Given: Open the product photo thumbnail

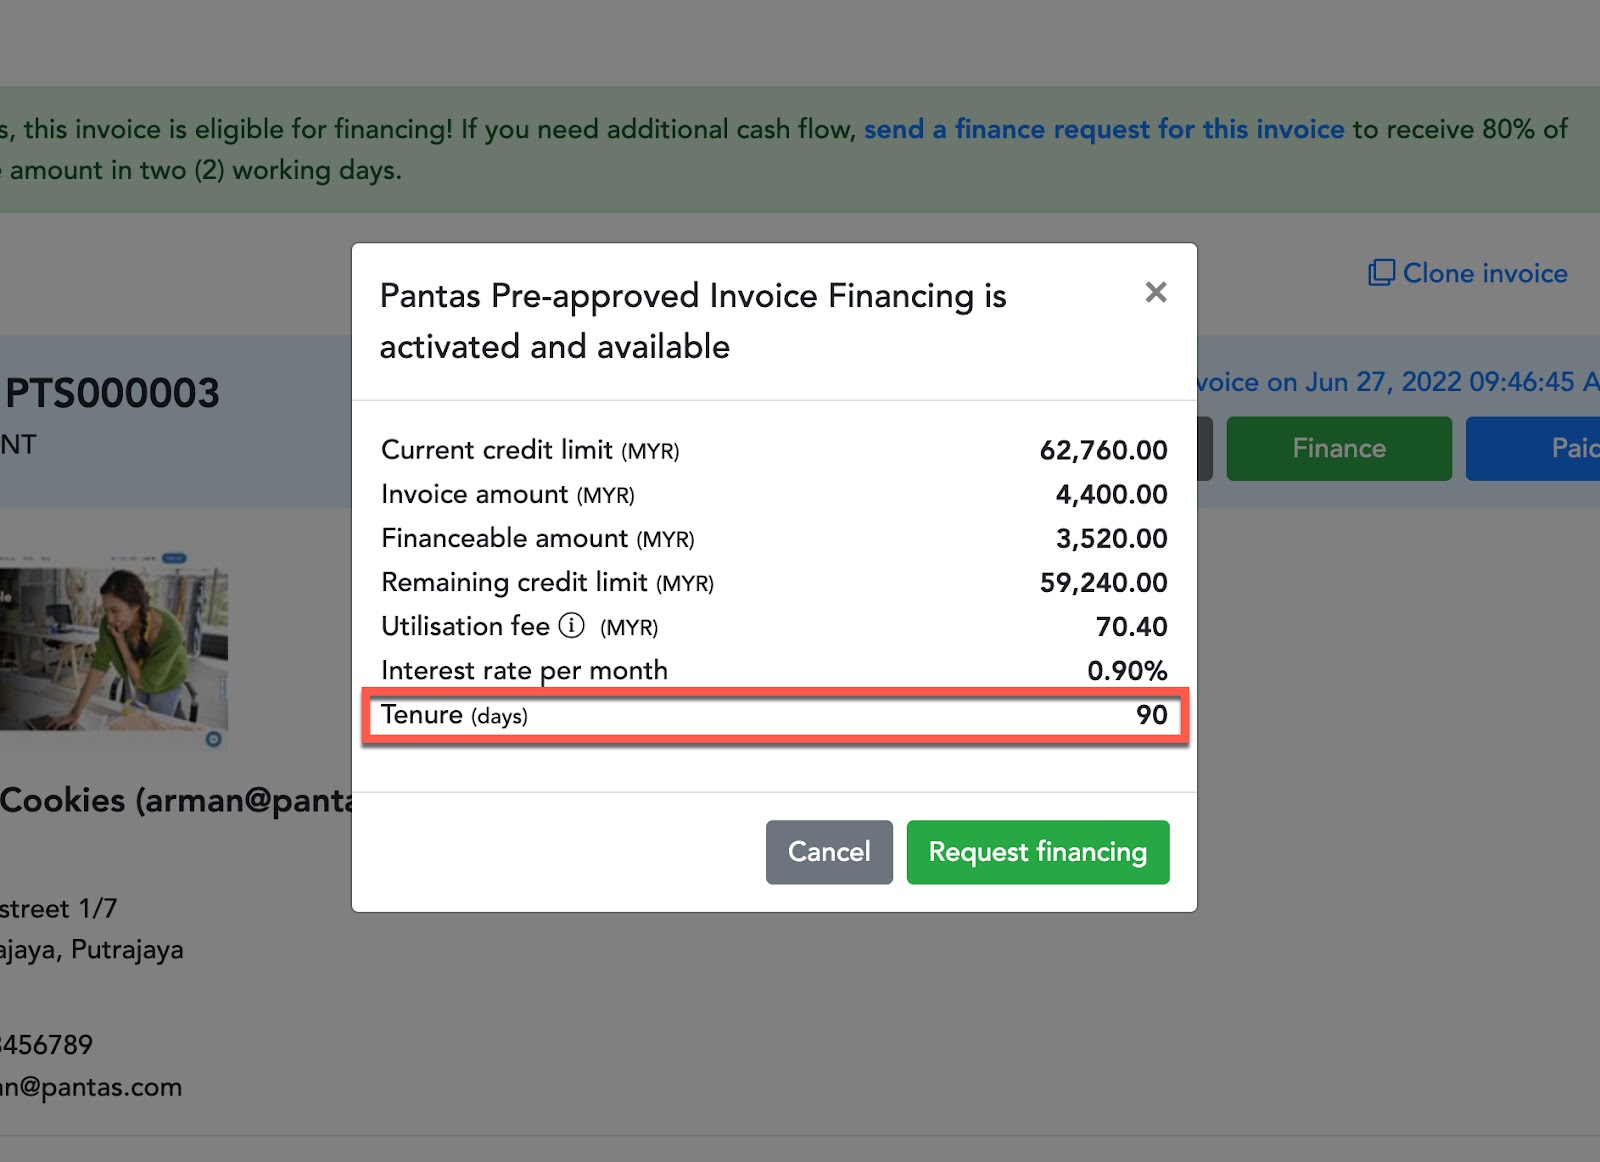Looking at the screenshot, I should tap(113, 648).
